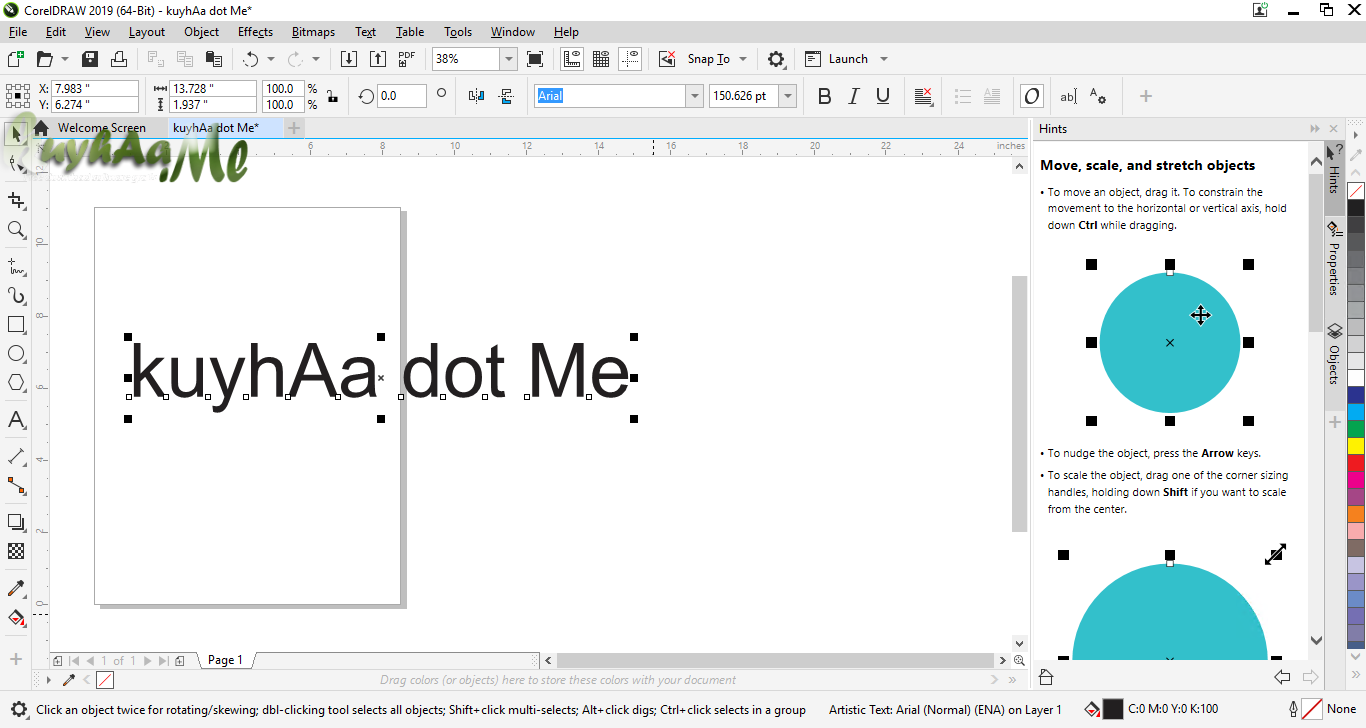Open the Edit Text dialog (ab icon)

coord(1068,96)
